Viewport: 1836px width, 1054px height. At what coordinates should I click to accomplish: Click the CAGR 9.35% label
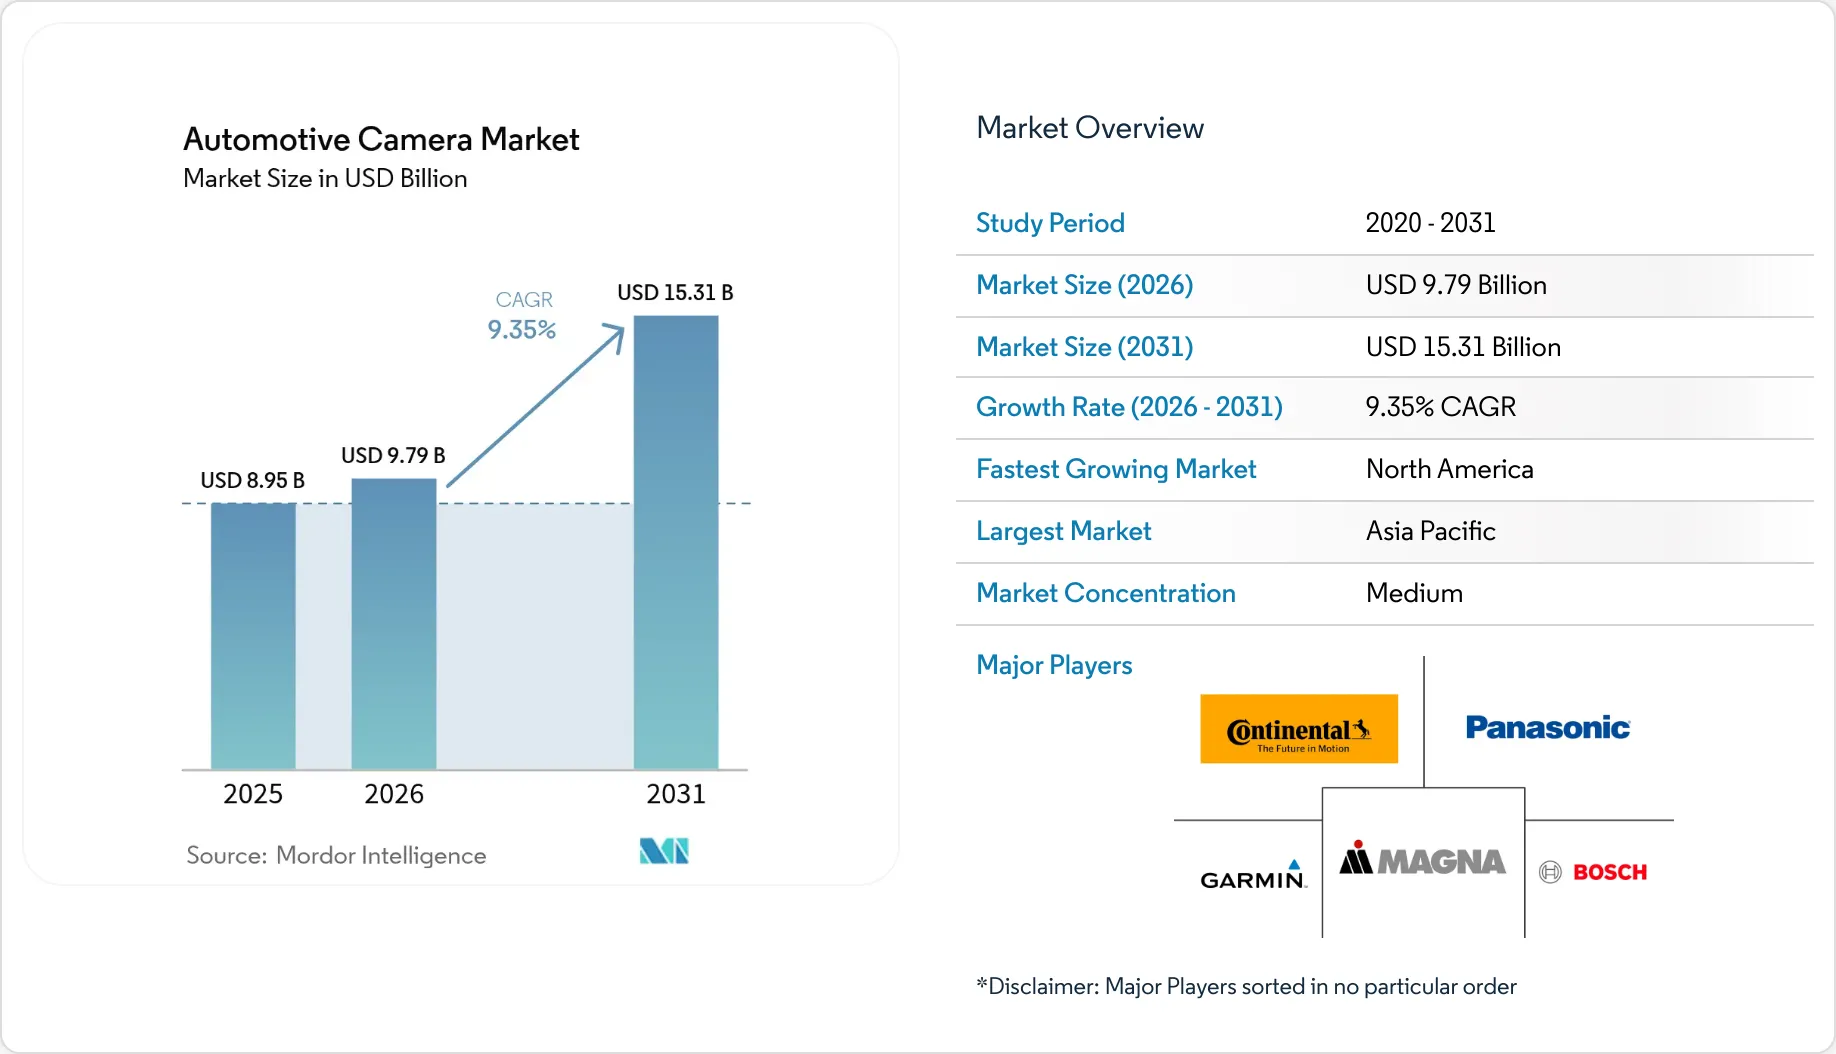point(522,316)
